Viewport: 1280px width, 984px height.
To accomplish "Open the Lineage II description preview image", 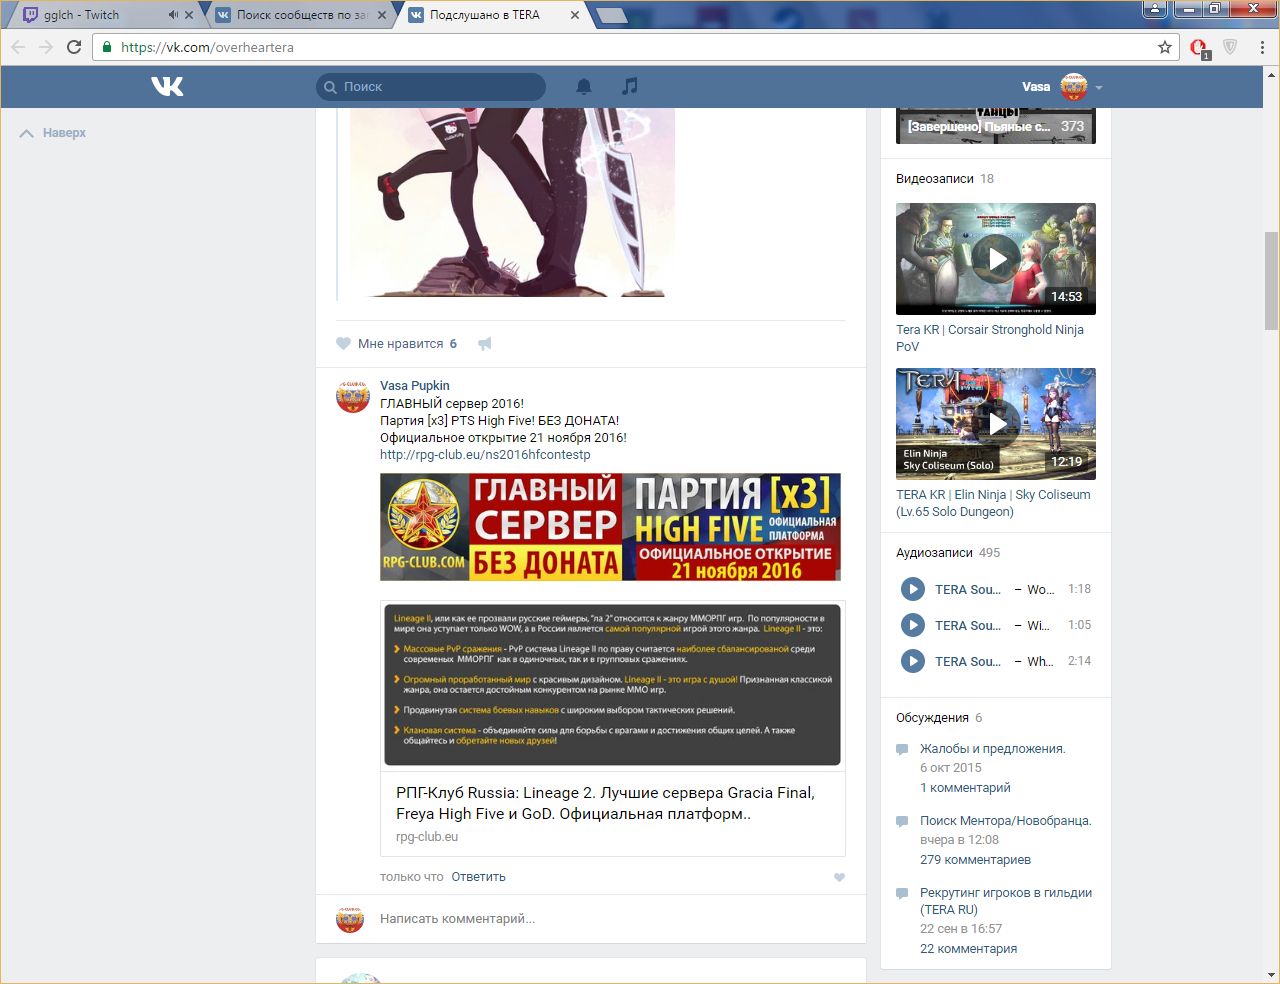I will point(613,685).
